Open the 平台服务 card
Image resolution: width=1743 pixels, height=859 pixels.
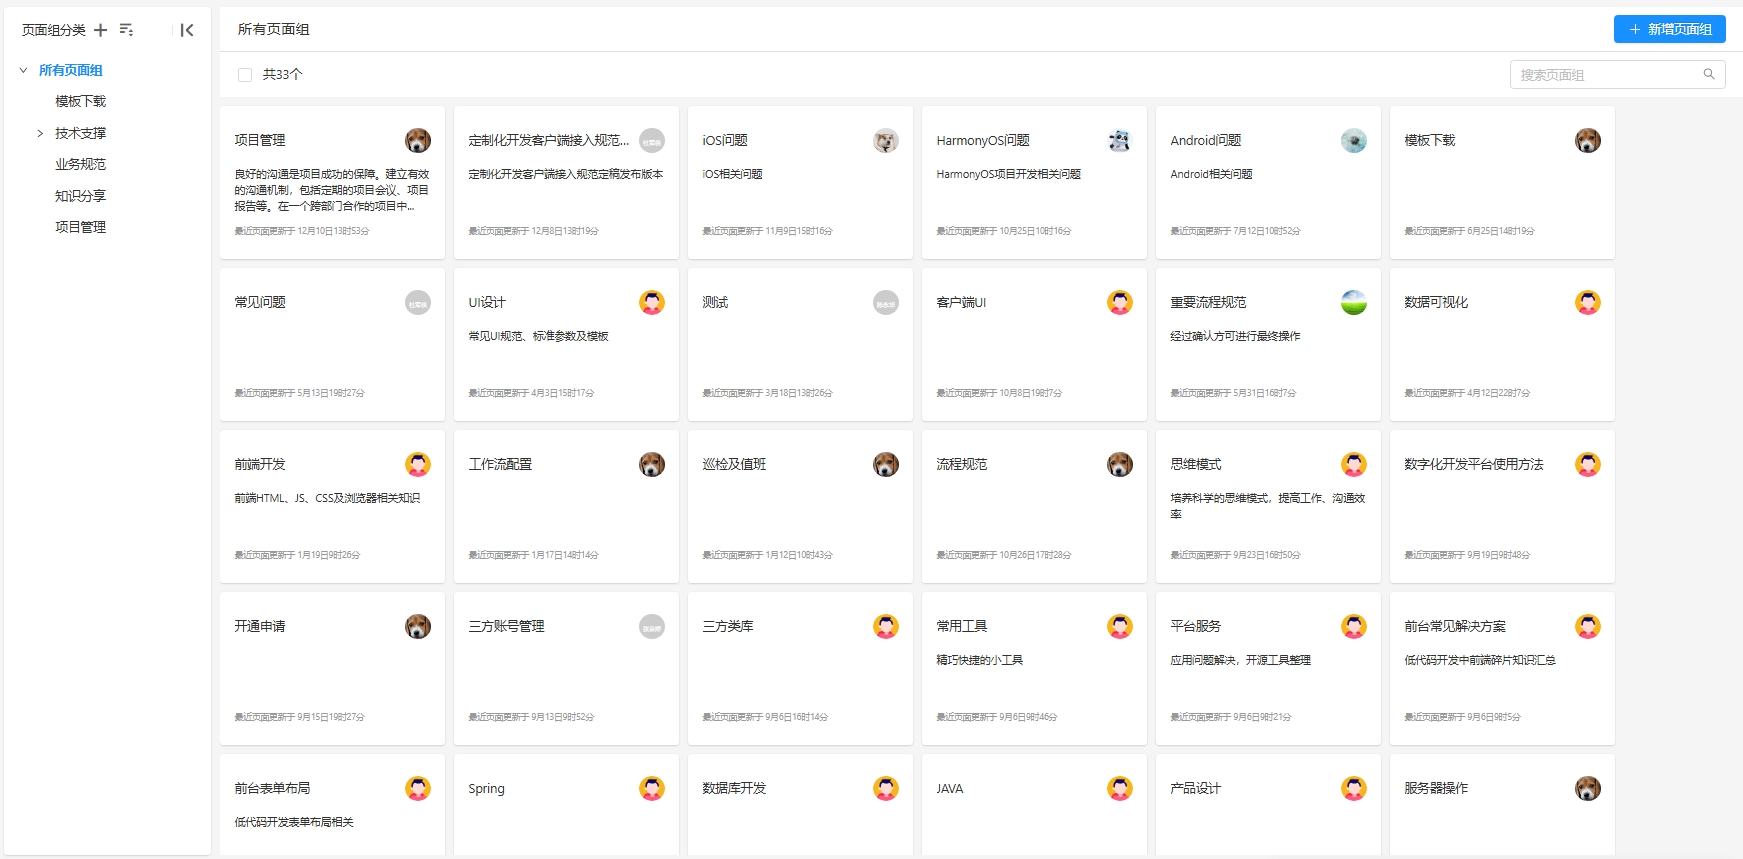[x=1268, y=669]
